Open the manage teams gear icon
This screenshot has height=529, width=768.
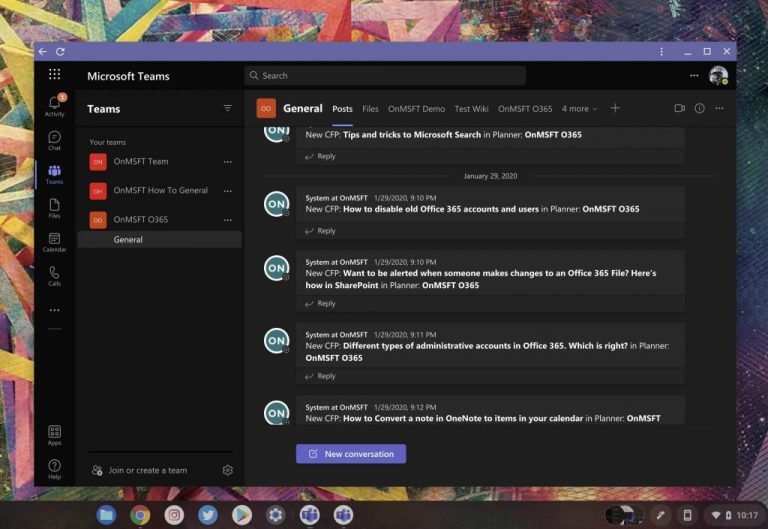pyautogui.click(x=228, y=470)
